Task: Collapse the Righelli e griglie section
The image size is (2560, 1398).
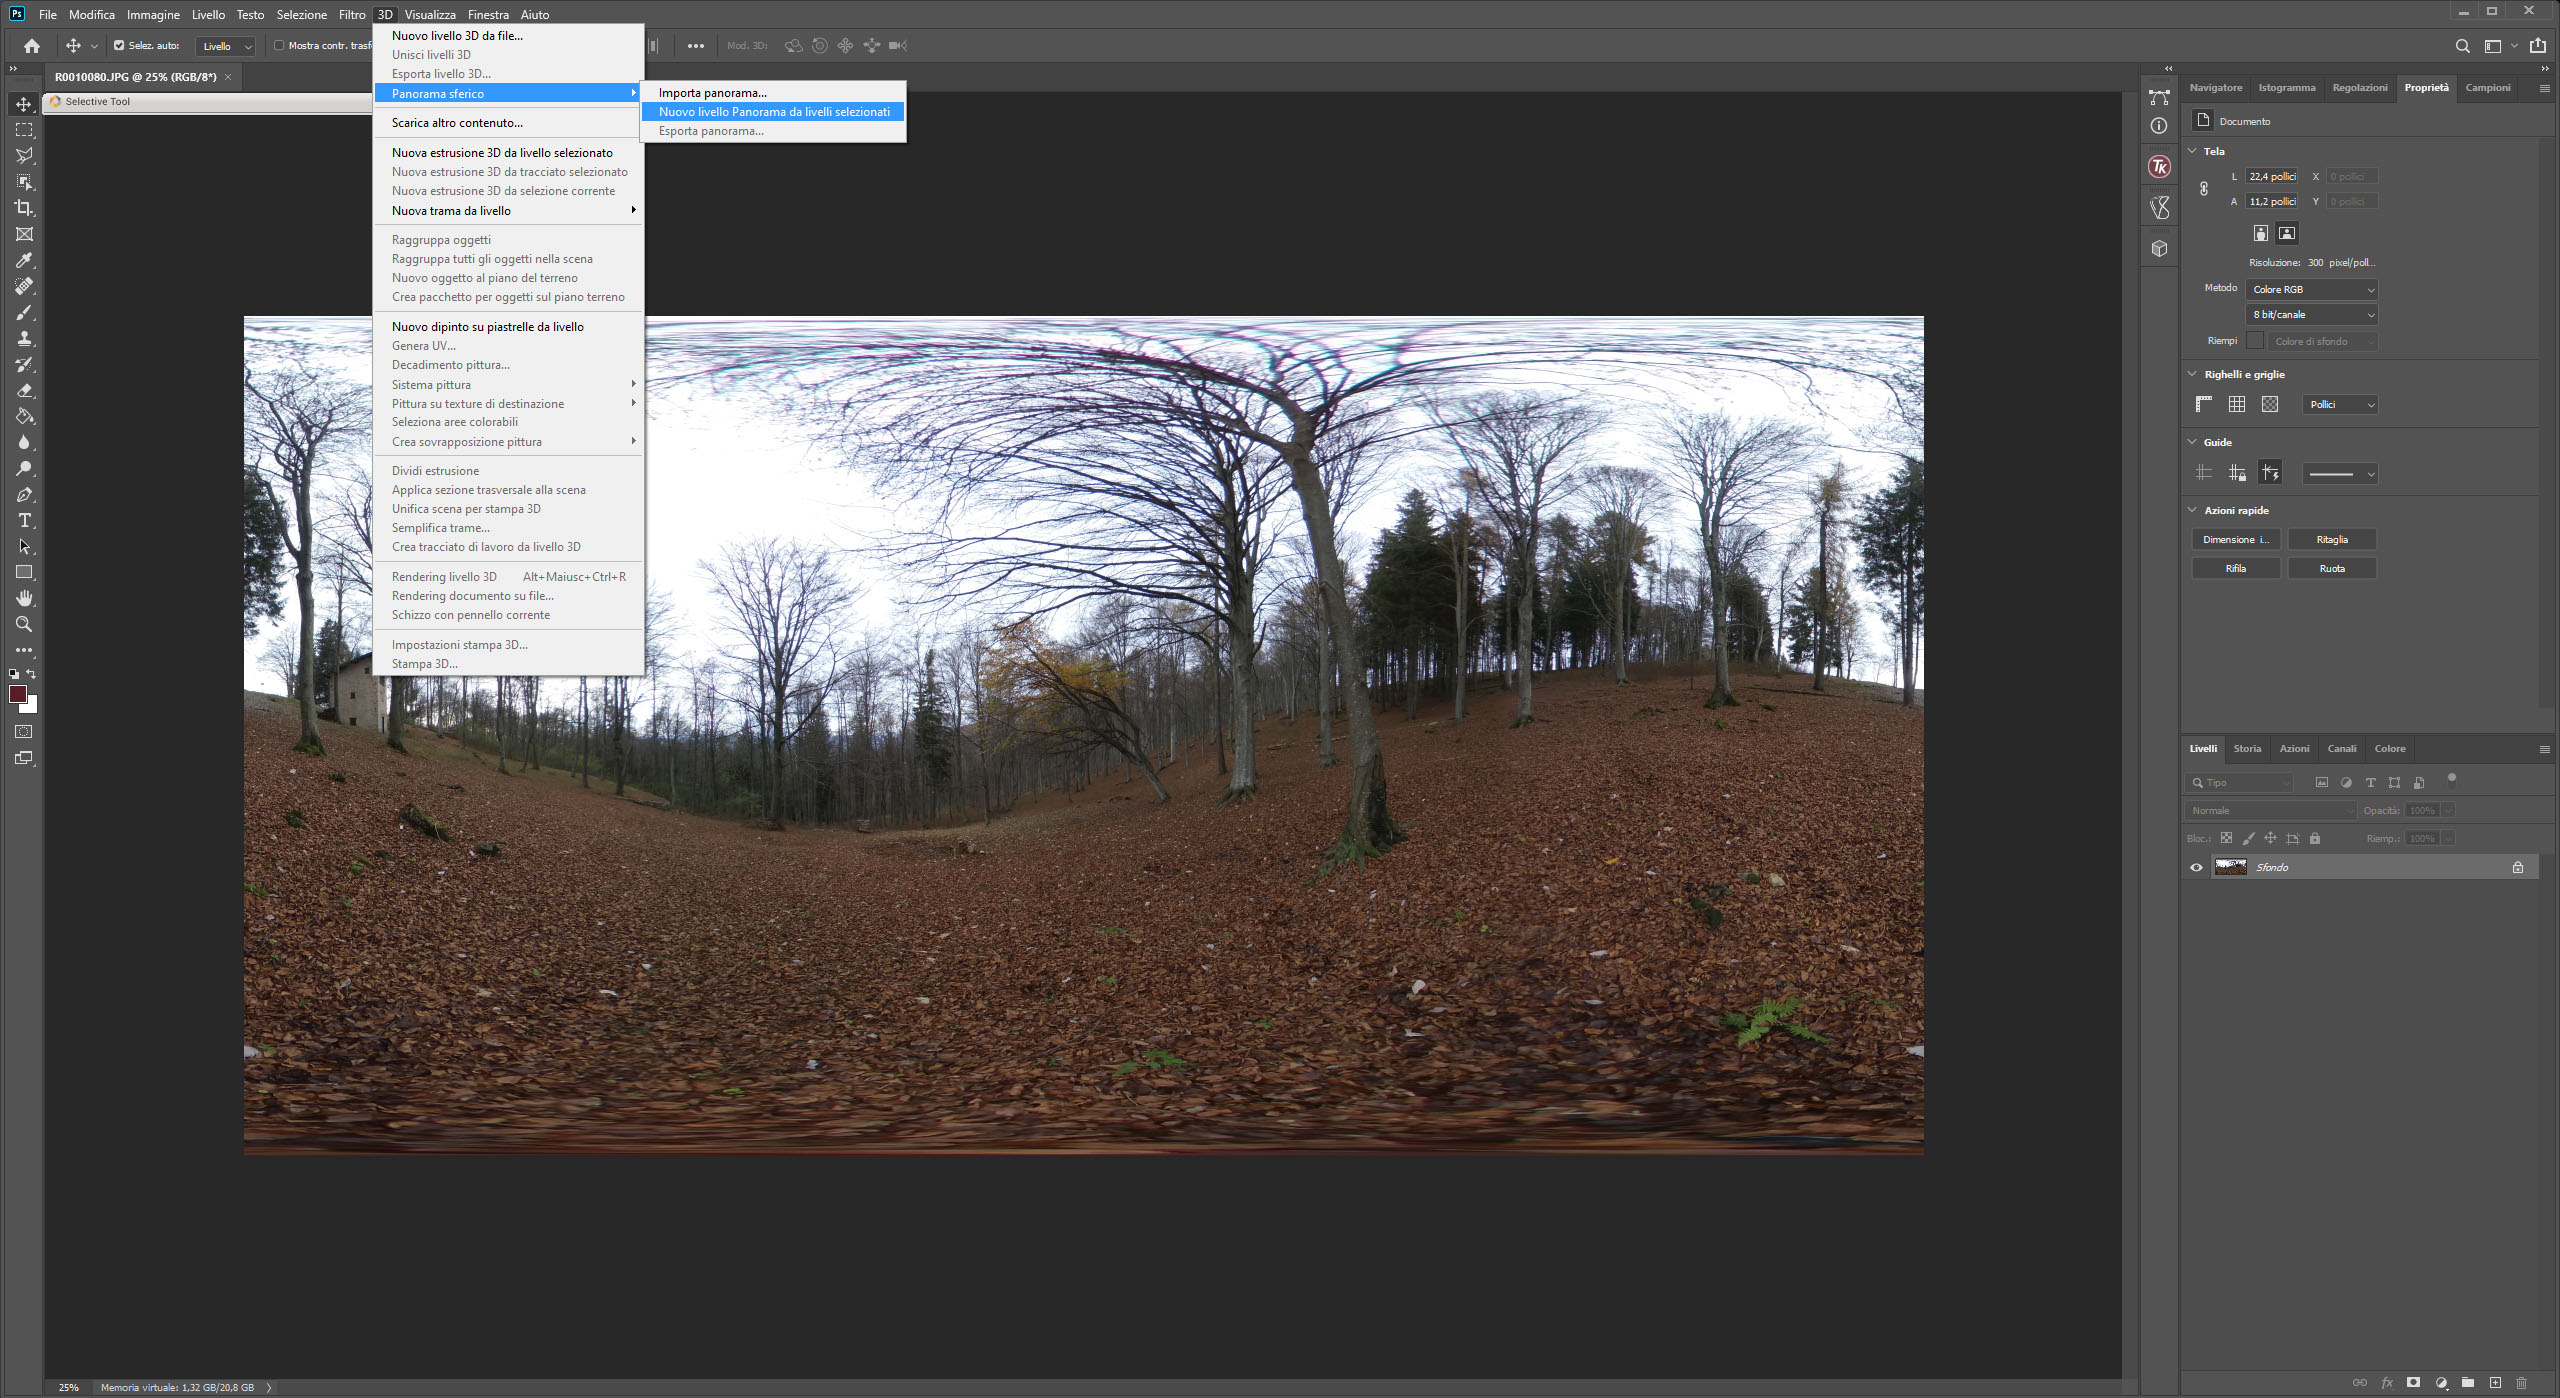Action: (2193, 375)
